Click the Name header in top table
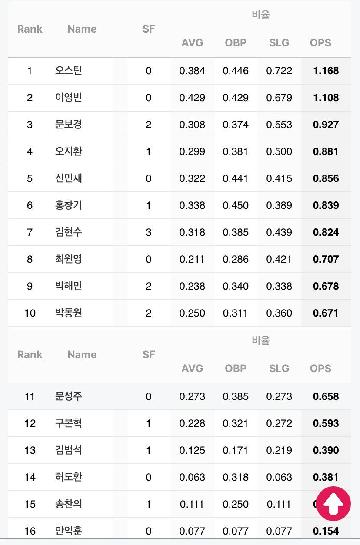Screen dimensions: 360x545 pos(82,29)
